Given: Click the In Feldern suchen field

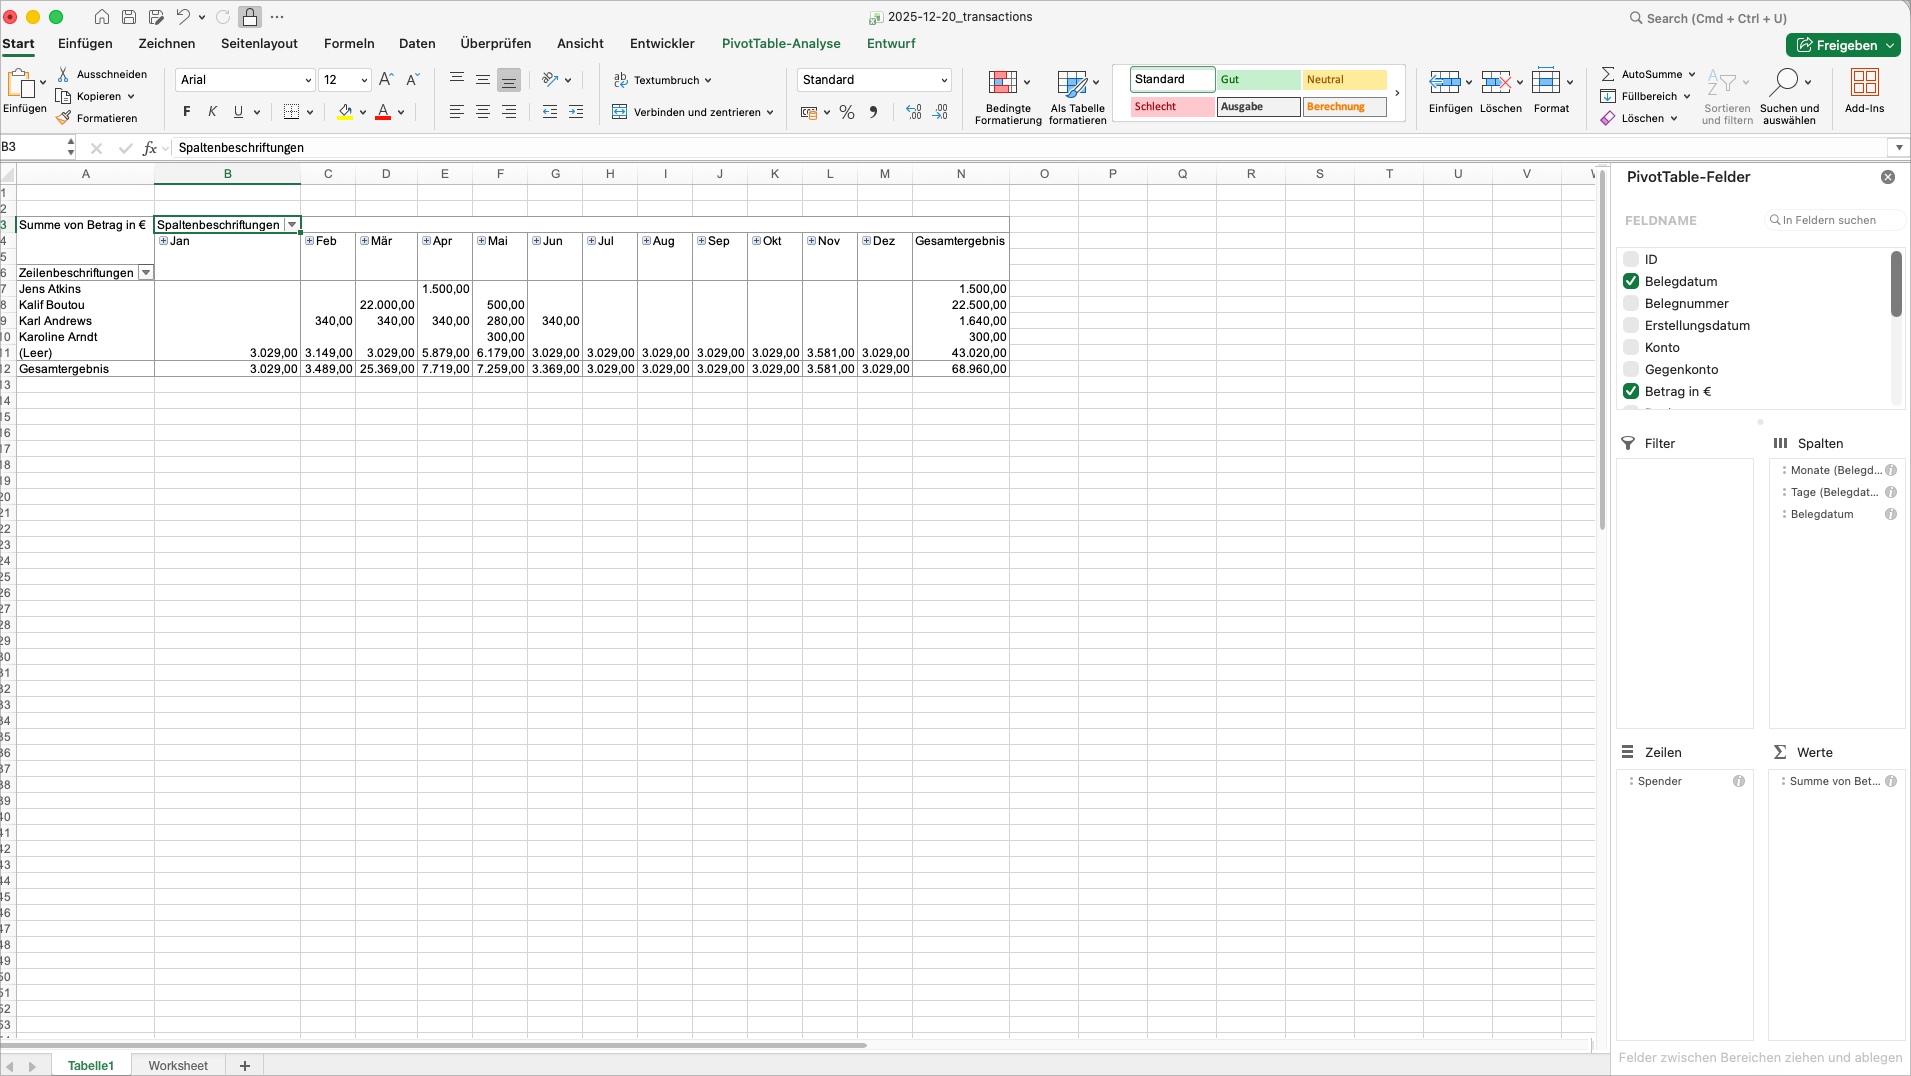Looking at the screenshot, I should tap(1834, 220).
